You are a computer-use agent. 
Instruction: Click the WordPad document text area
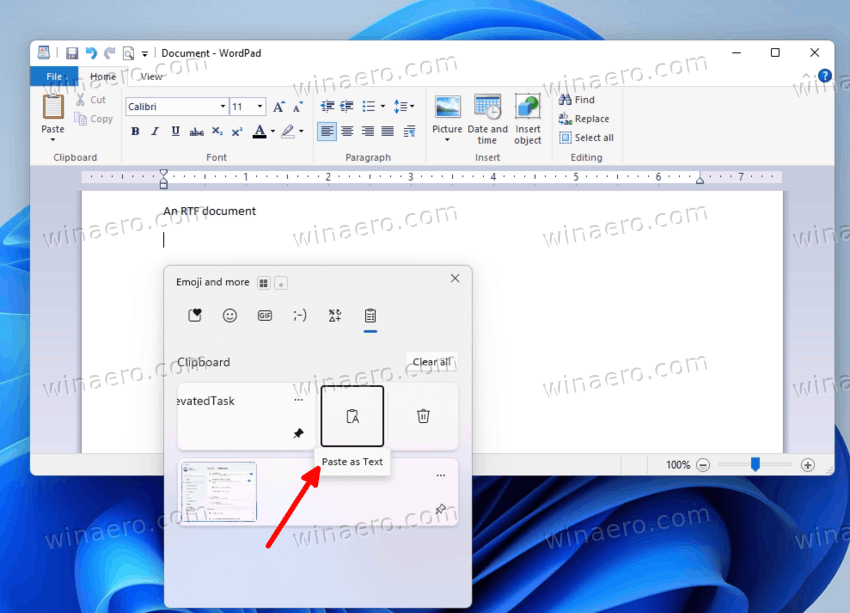click(432, 321)
